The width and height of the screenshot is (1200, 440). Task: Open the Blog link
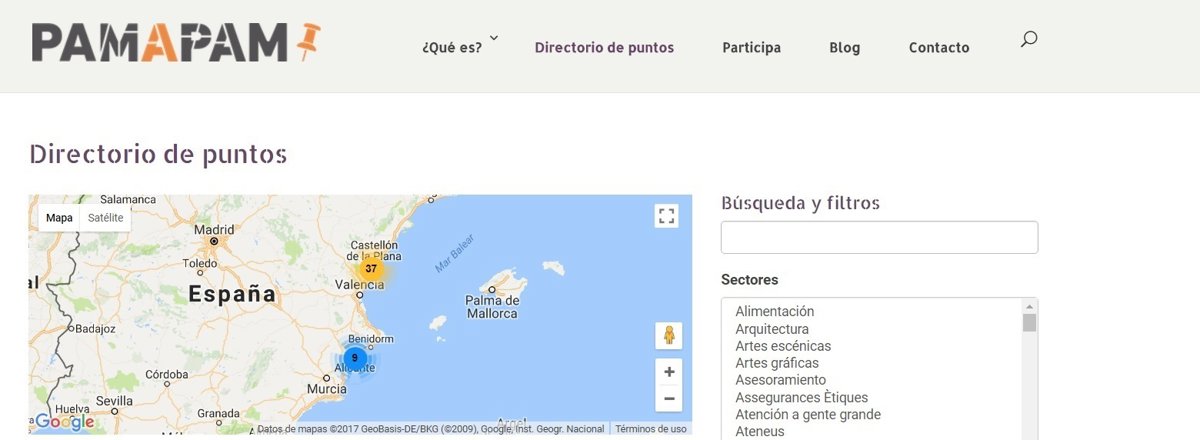[844, 47]
